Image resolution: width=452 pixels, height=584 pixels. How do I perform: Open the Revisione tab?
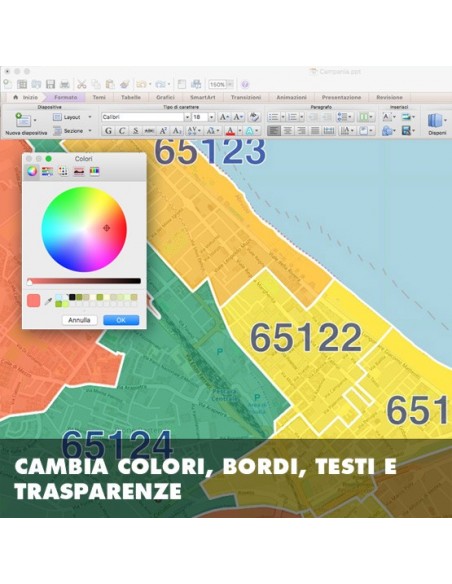point(389,97)
